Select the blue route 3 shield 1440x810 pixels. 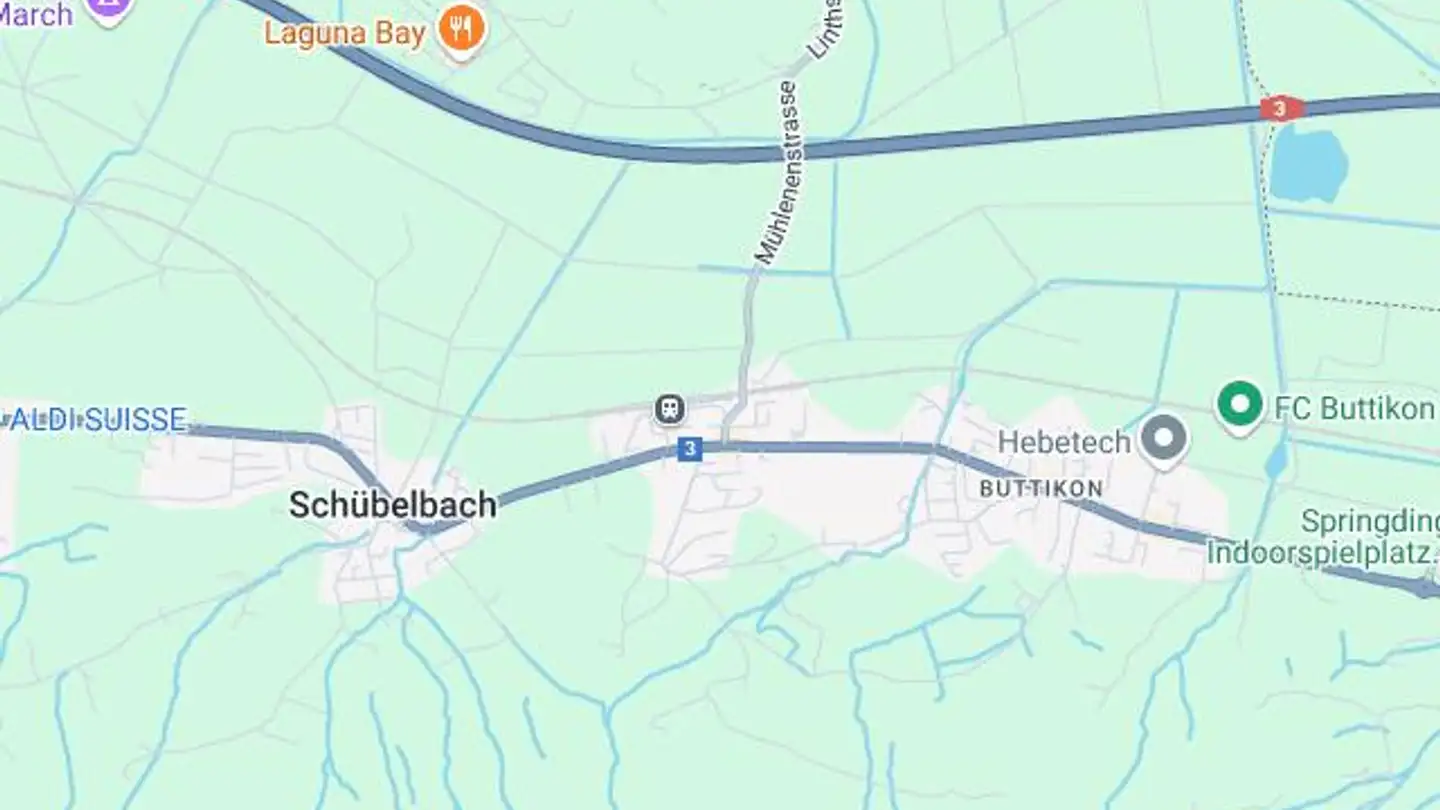(x=688, y=449)
